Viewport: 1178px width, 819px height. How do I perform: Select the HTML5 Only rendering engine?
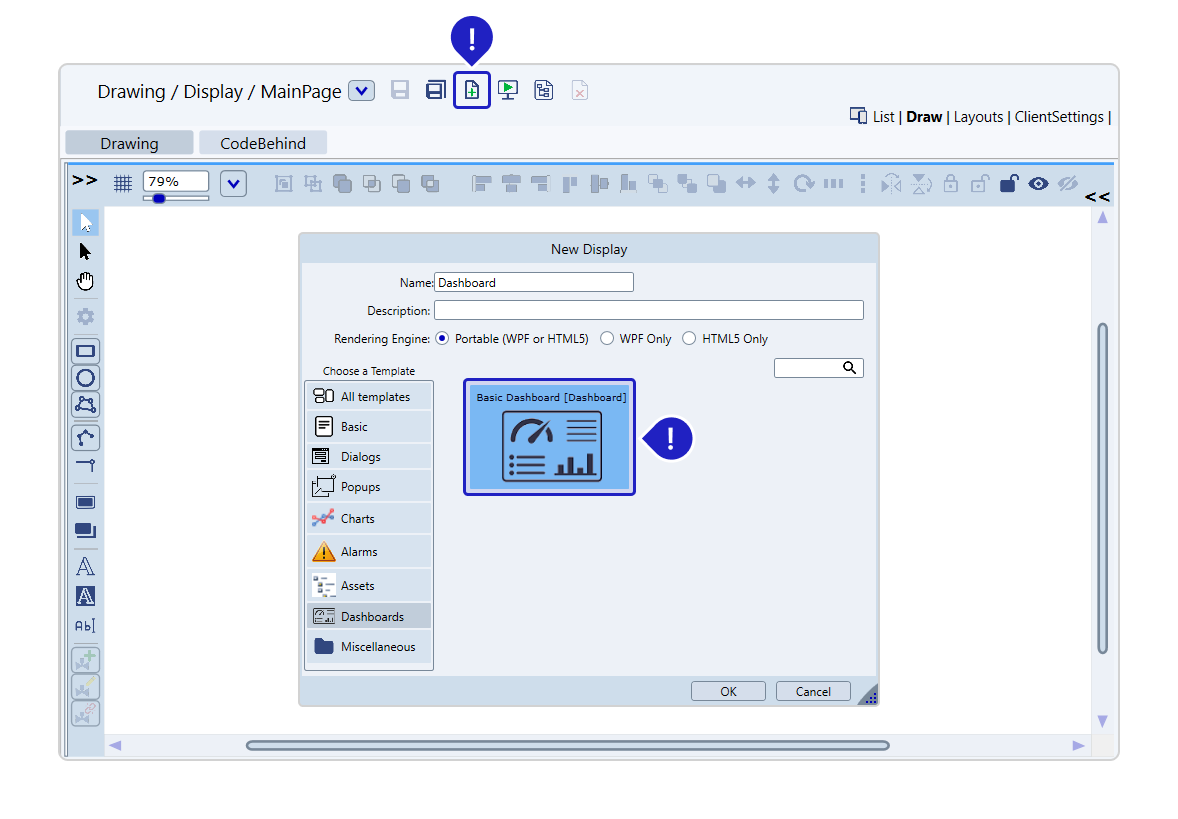[x=689, y=339]
